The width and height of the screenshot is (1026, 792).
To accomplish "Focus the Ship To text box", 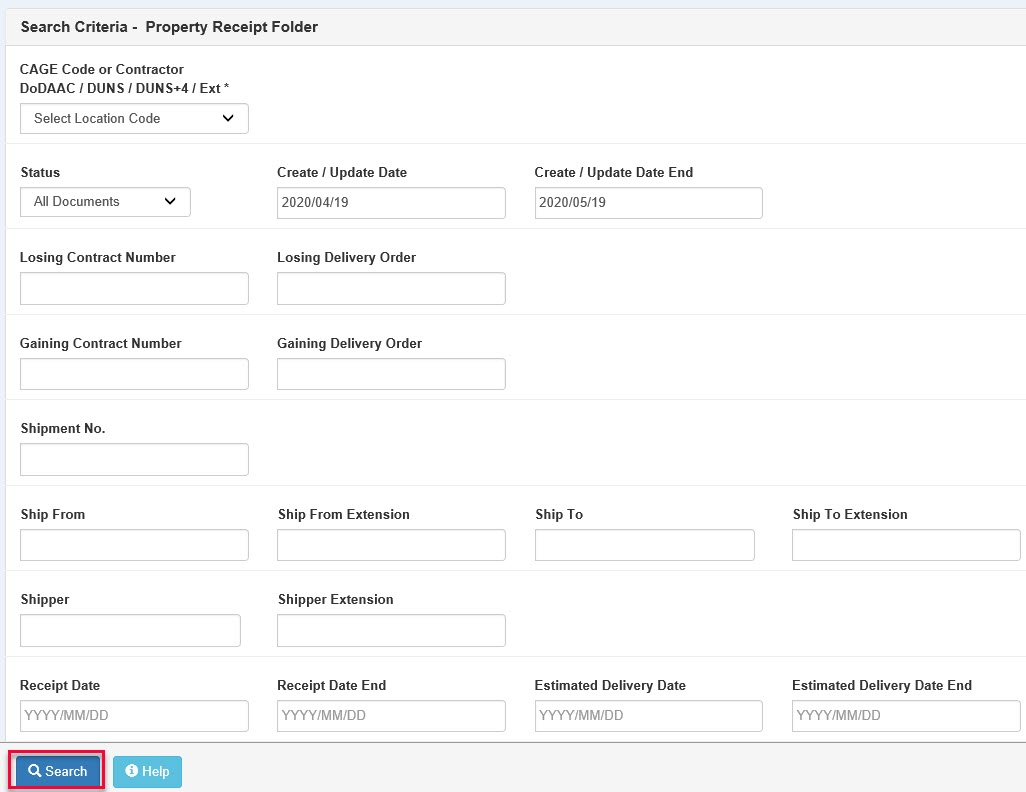I will click(x=644, y=545).
